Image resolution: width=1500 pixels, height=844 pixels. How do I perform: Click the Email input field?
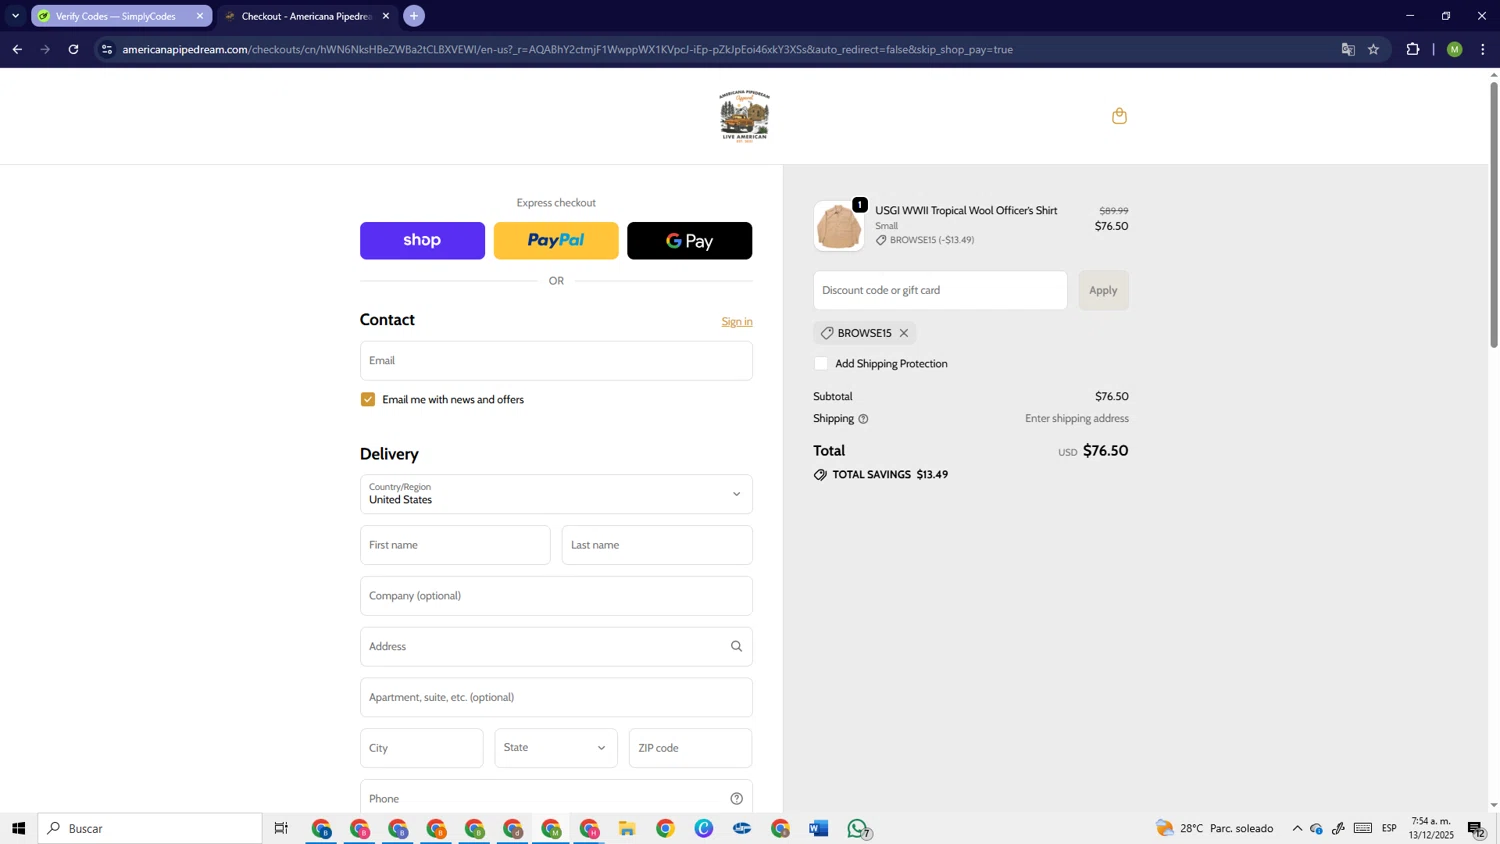pos(556,360)
